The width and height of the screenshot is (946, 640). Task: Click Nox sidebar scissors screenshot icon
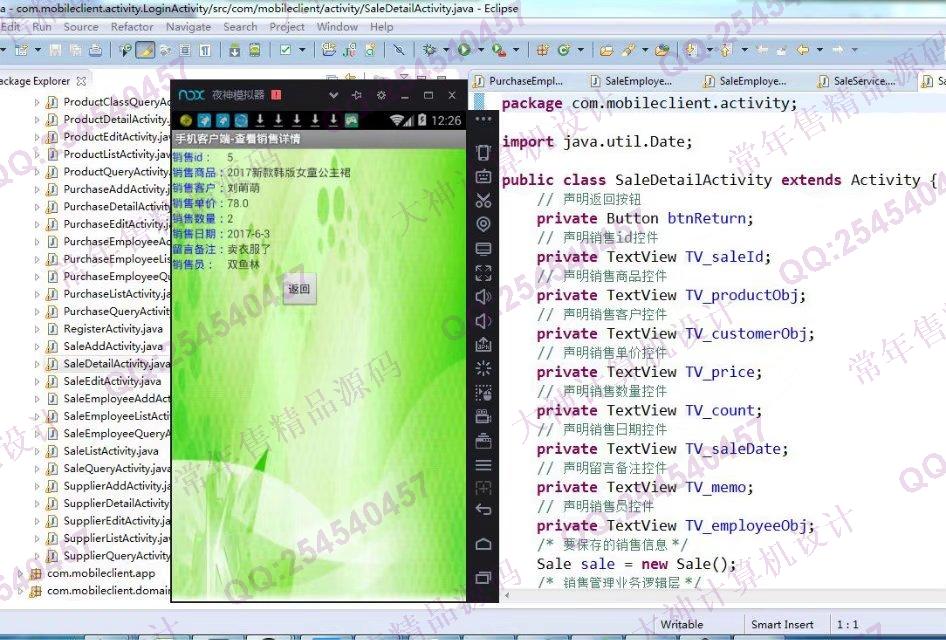(483, 200)
